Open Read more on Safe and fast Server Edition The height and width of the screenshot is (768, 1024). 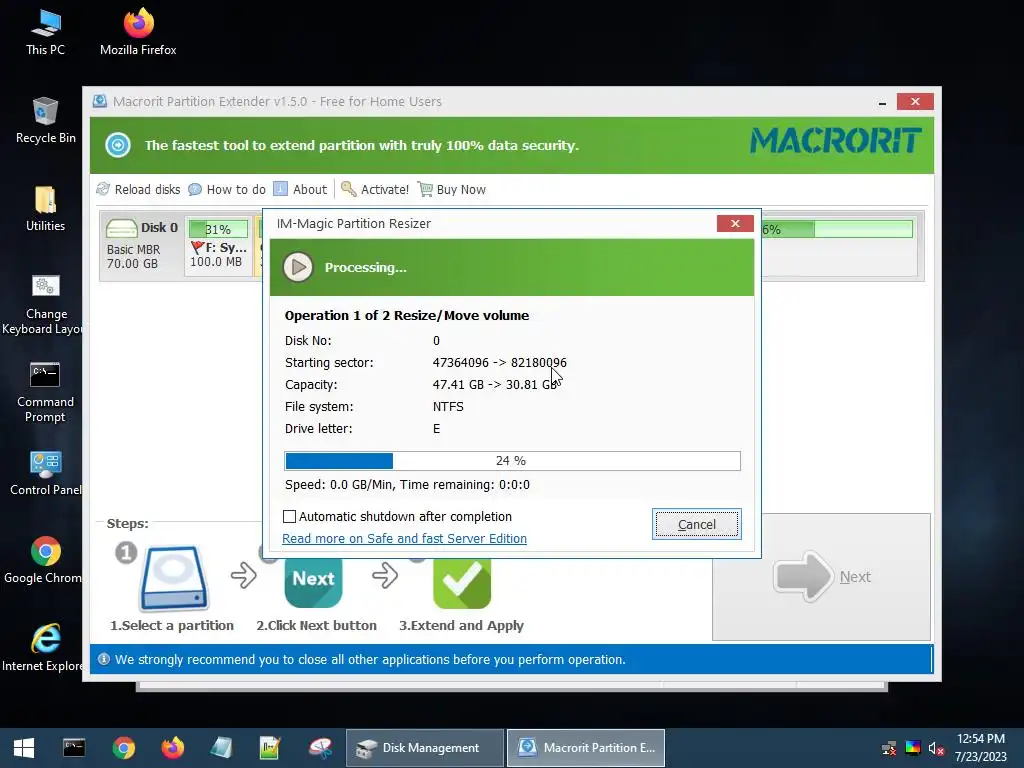(404, 538)
